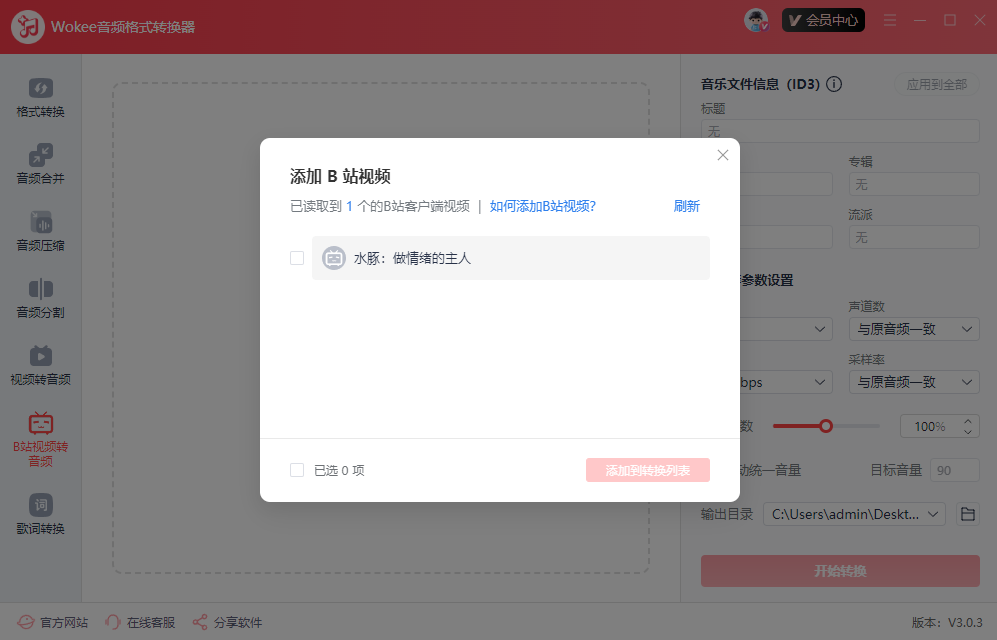The width and height of the screenshot is (997, 640).
Task: Open the 声道数 dropdown
Action: point(913,328)
